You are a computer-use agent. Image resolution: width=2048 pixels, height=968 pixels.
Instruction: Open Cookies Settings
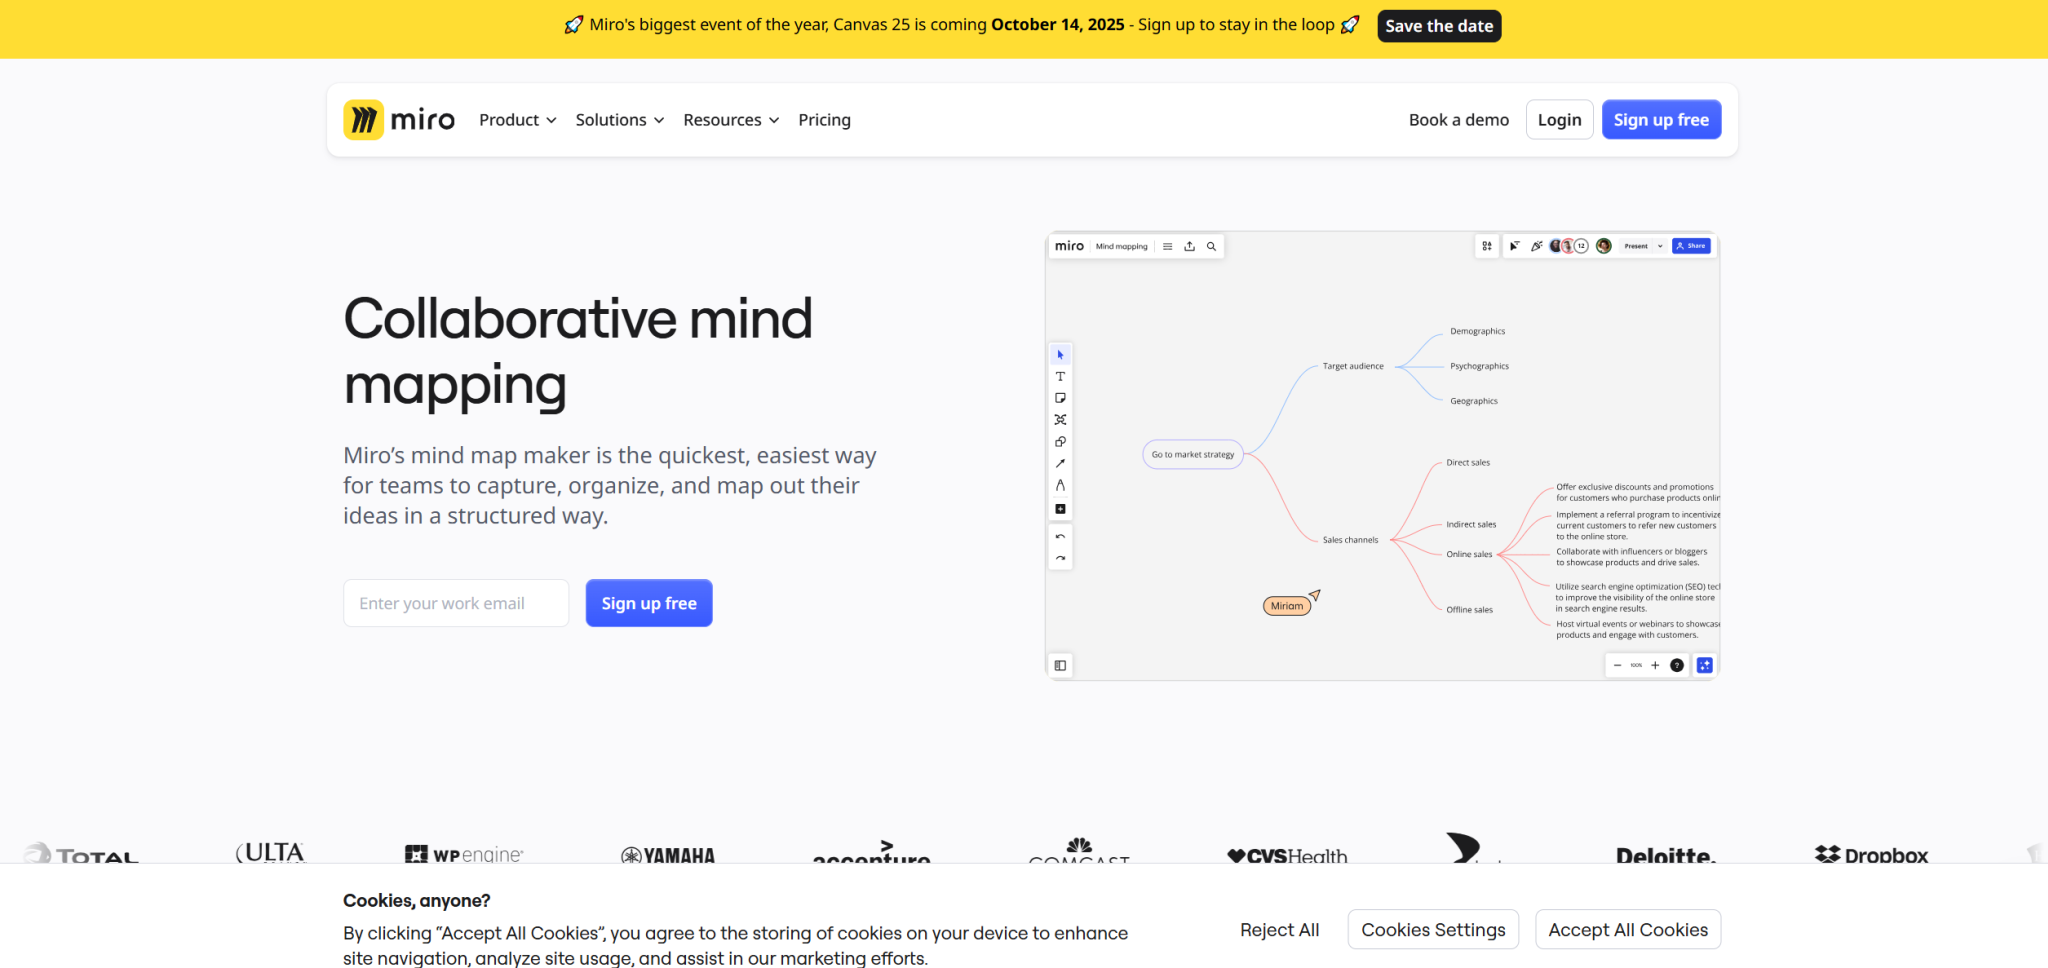(x=1433, y=930)
